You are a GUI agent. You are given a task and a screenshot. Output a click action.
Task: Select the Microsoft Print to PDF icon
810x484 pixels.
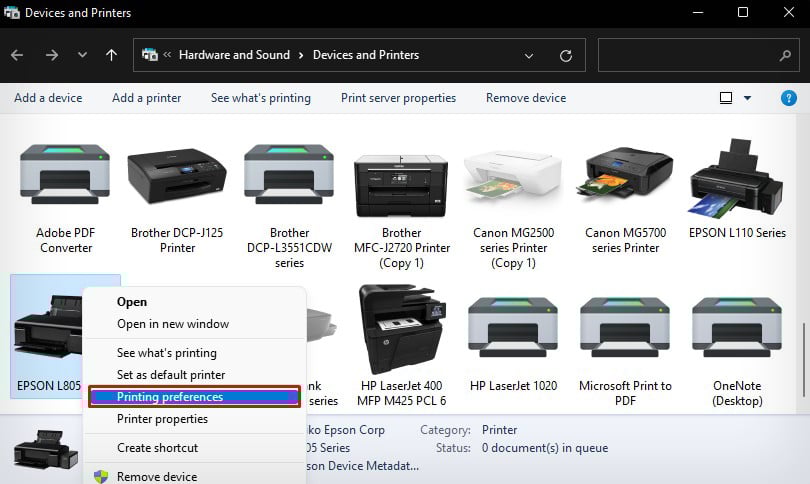point(625,327)
